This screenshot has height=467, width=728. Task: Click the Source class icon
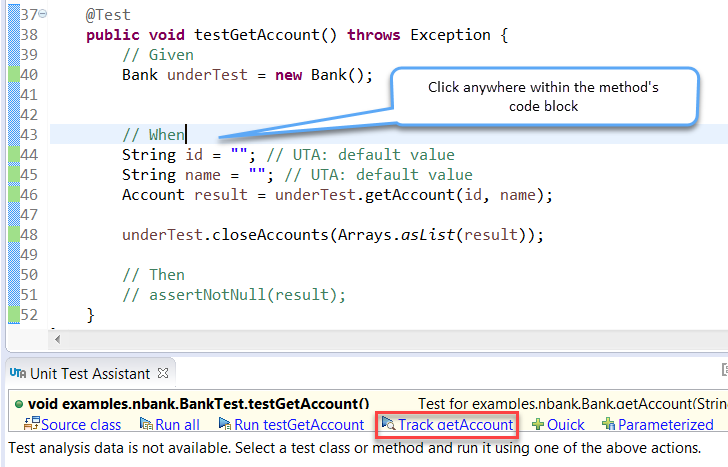(32, 423)
